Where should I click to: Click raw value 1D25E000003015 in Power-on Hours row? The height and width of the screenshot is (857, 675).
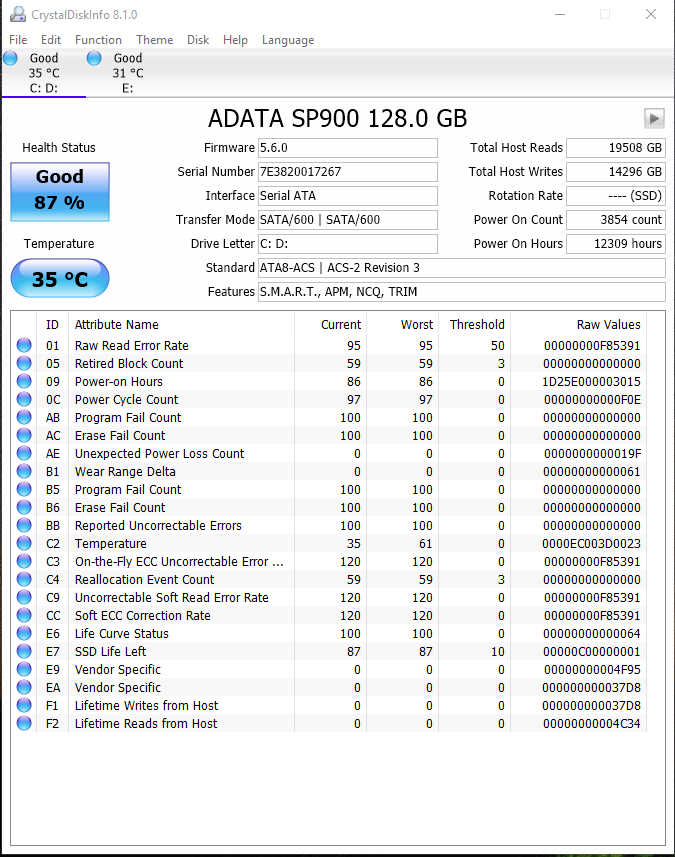(x=591, y=381)
